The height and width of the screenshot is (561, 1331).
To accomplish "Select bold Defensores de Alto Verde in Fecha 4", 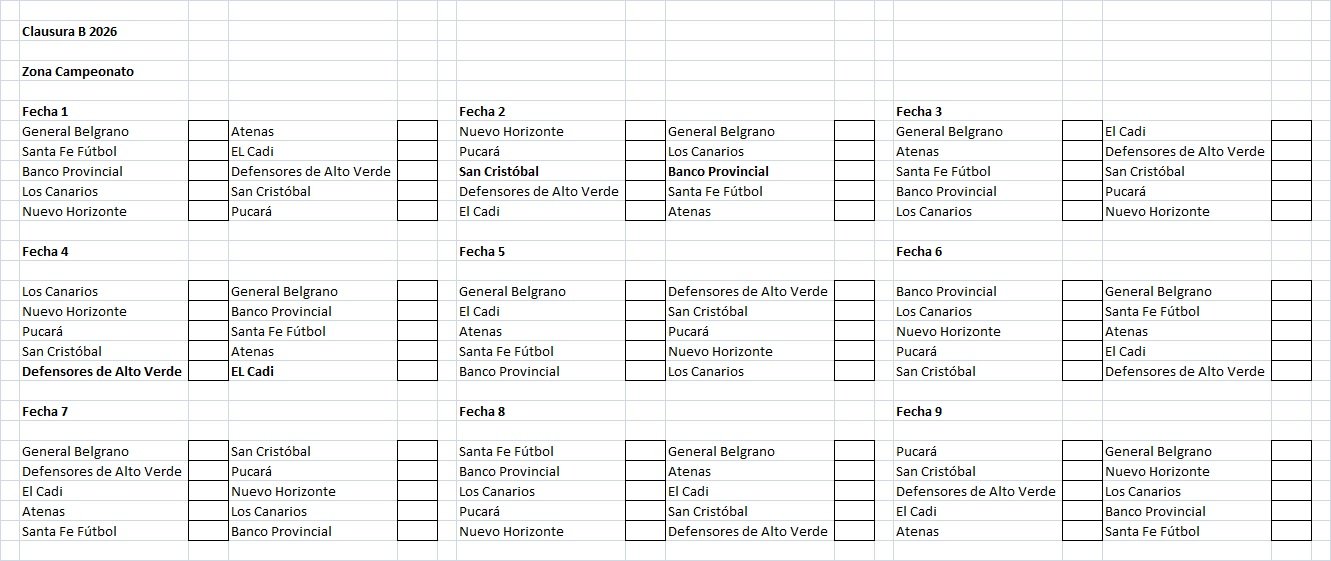I will (x=104, y=371).
